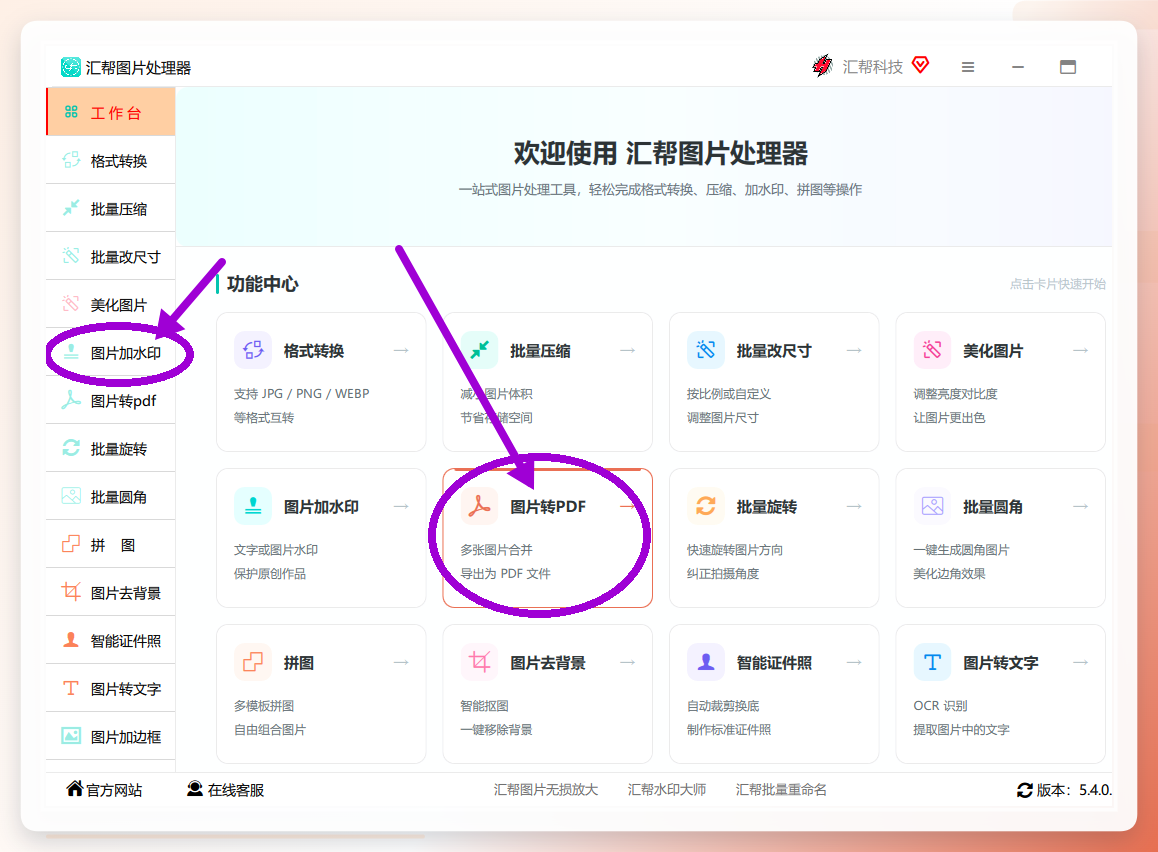This screenshot has height=852, width=1158.
Task: Click the 图片转文字 card T icon
Action: pos(932,662)
